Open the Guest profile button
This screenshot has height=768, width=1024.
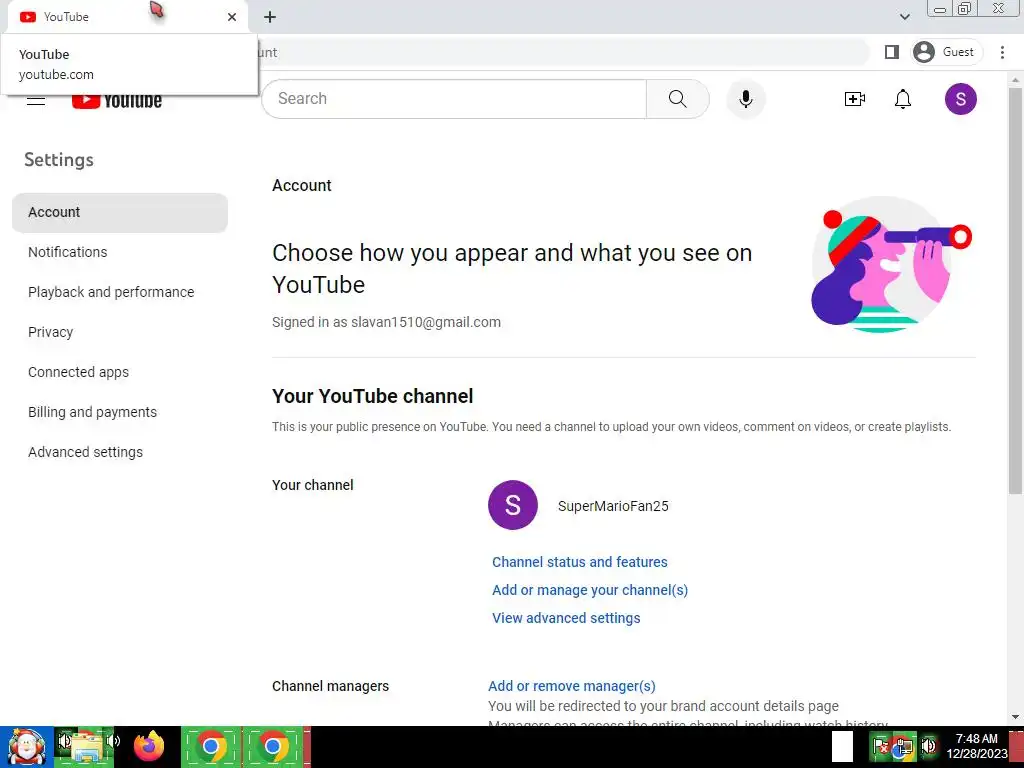pyautogui.click(x=946, y=52)
